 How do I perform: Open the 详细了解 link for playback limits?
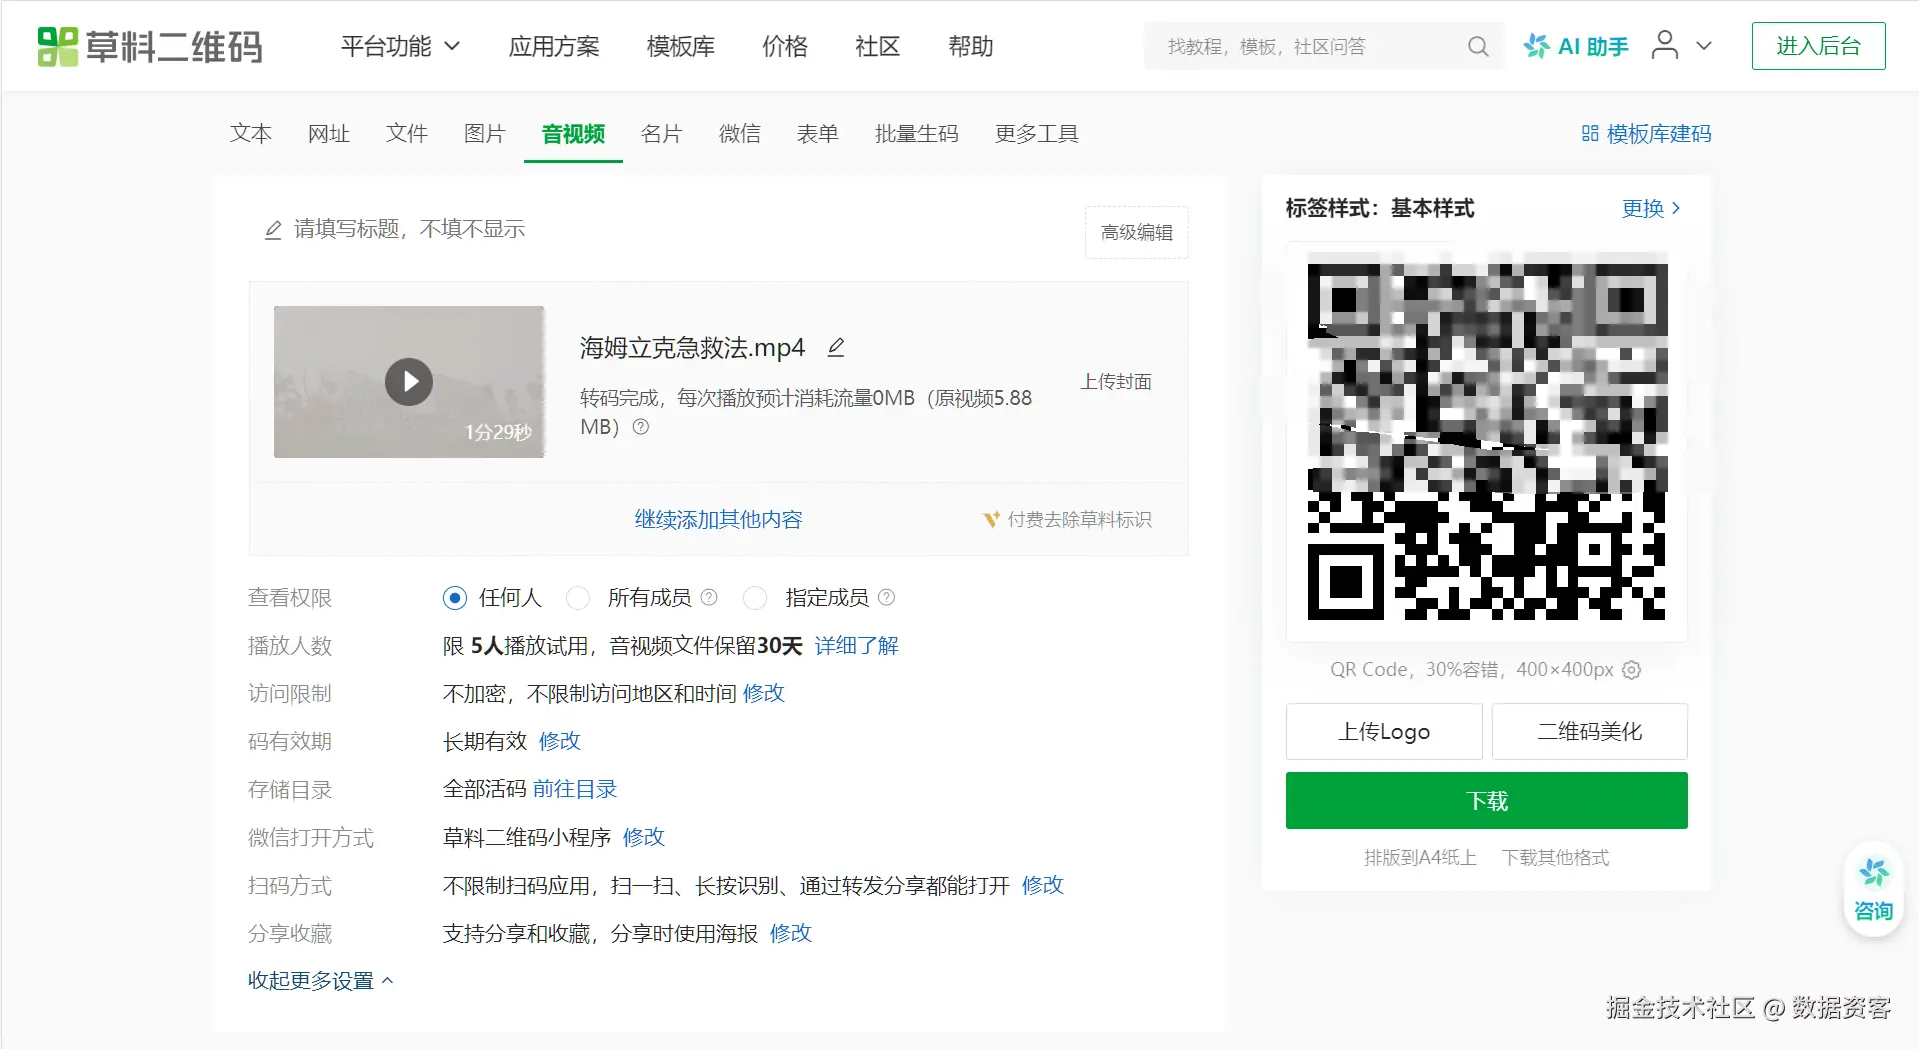pyautogui.click(x=857, y=645)
